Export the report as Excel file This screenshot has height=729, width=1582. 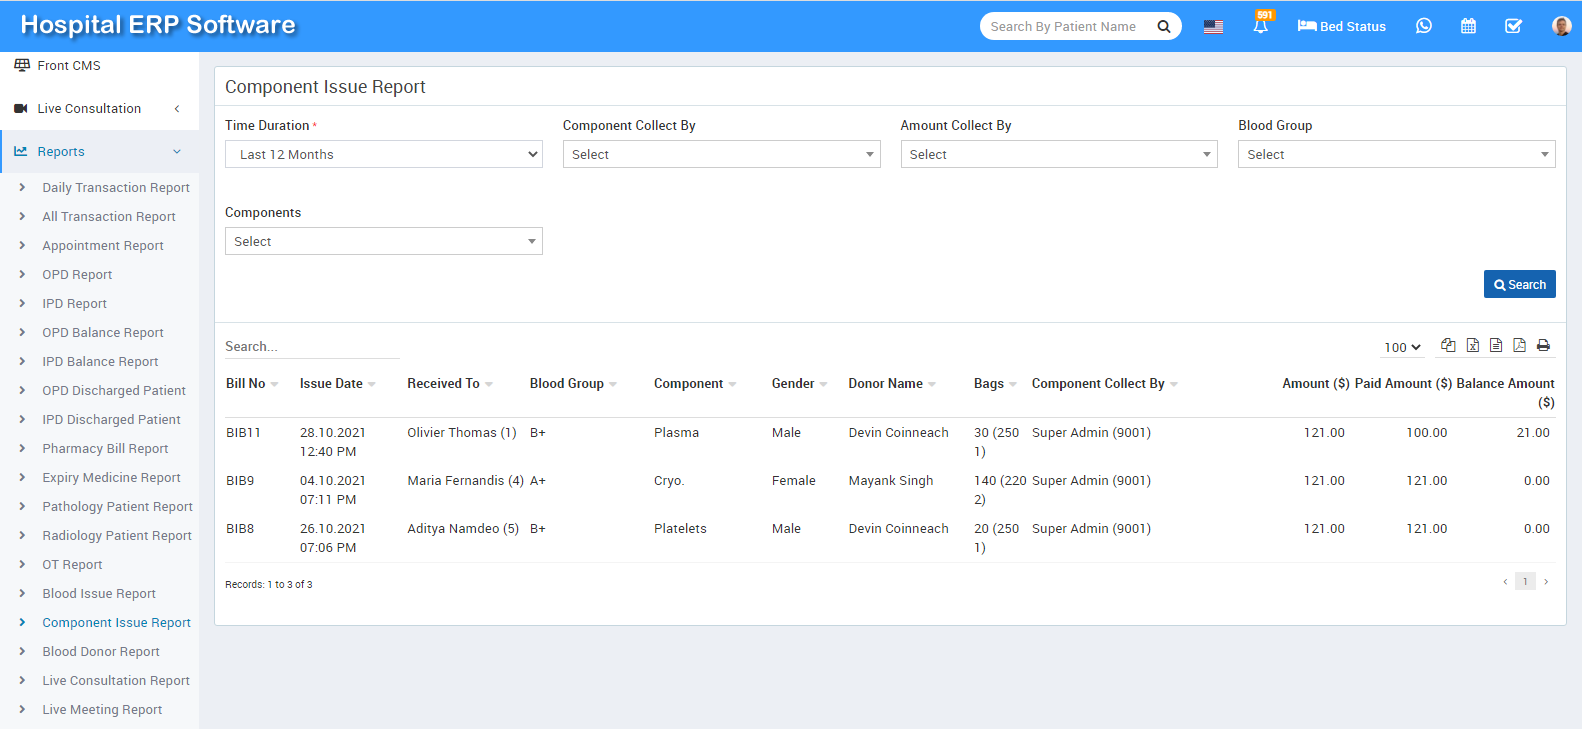1472,346
